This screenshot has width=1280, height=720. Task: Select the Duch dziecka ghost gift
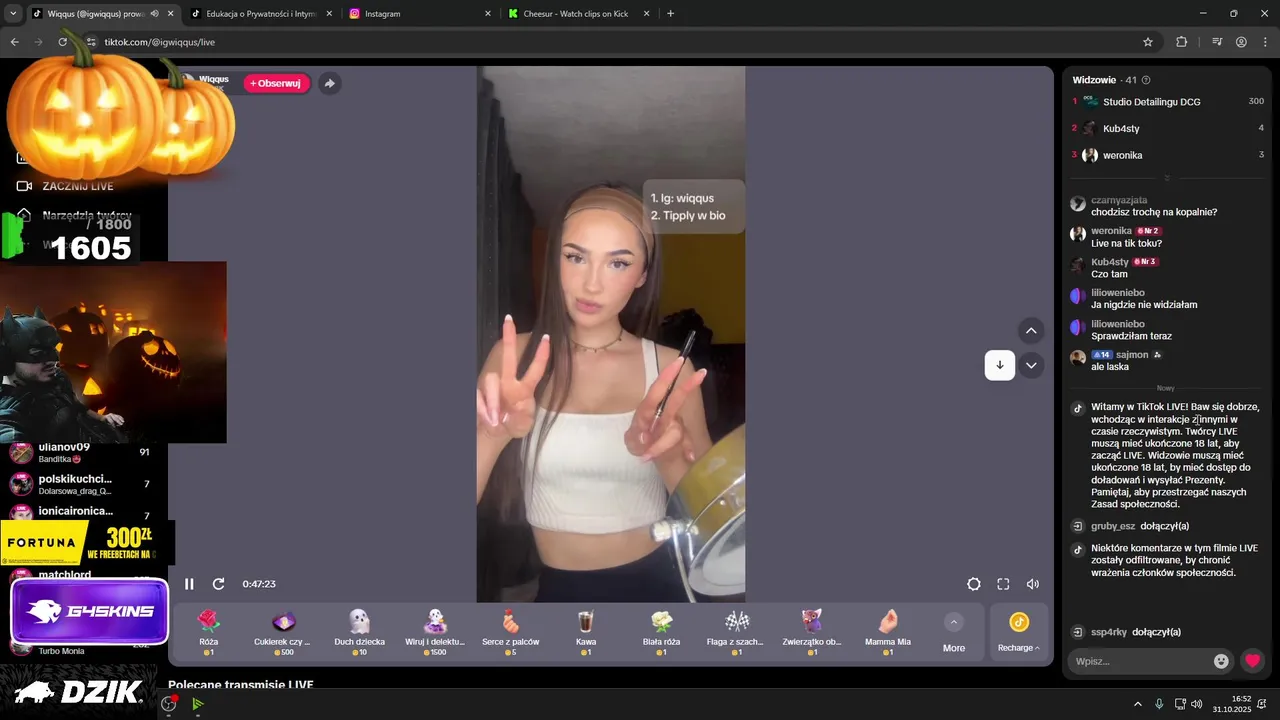(359, 632)
